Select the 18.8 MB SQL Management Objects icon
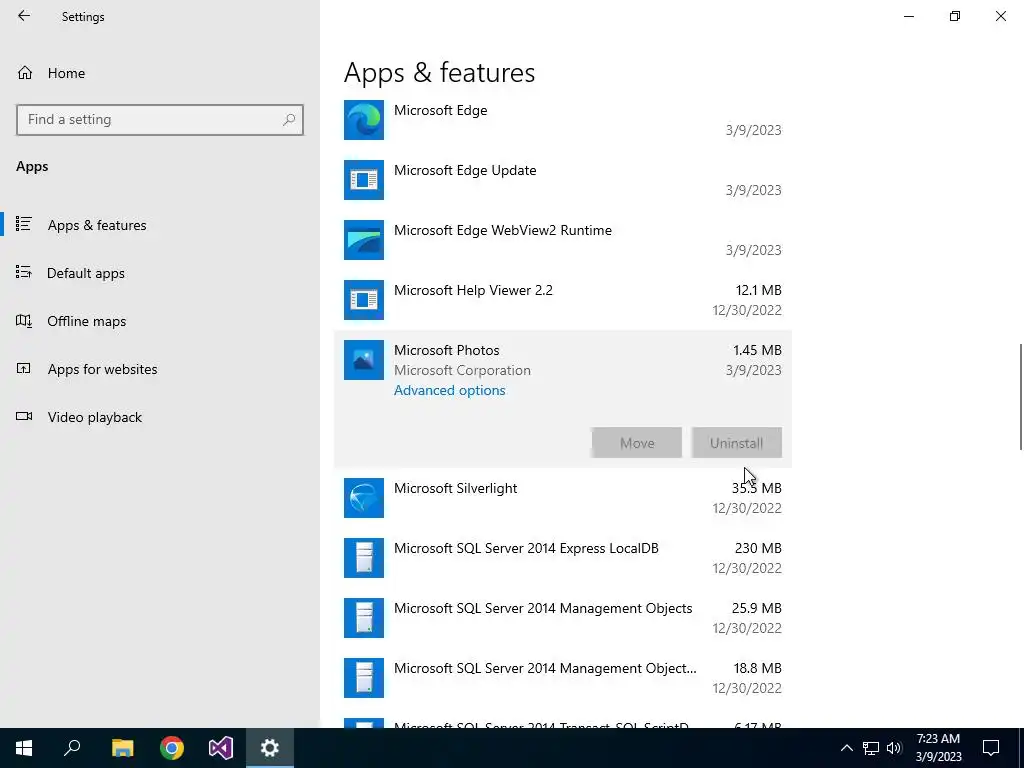Viewport: 1024px width, 768px height. (364, 678)
